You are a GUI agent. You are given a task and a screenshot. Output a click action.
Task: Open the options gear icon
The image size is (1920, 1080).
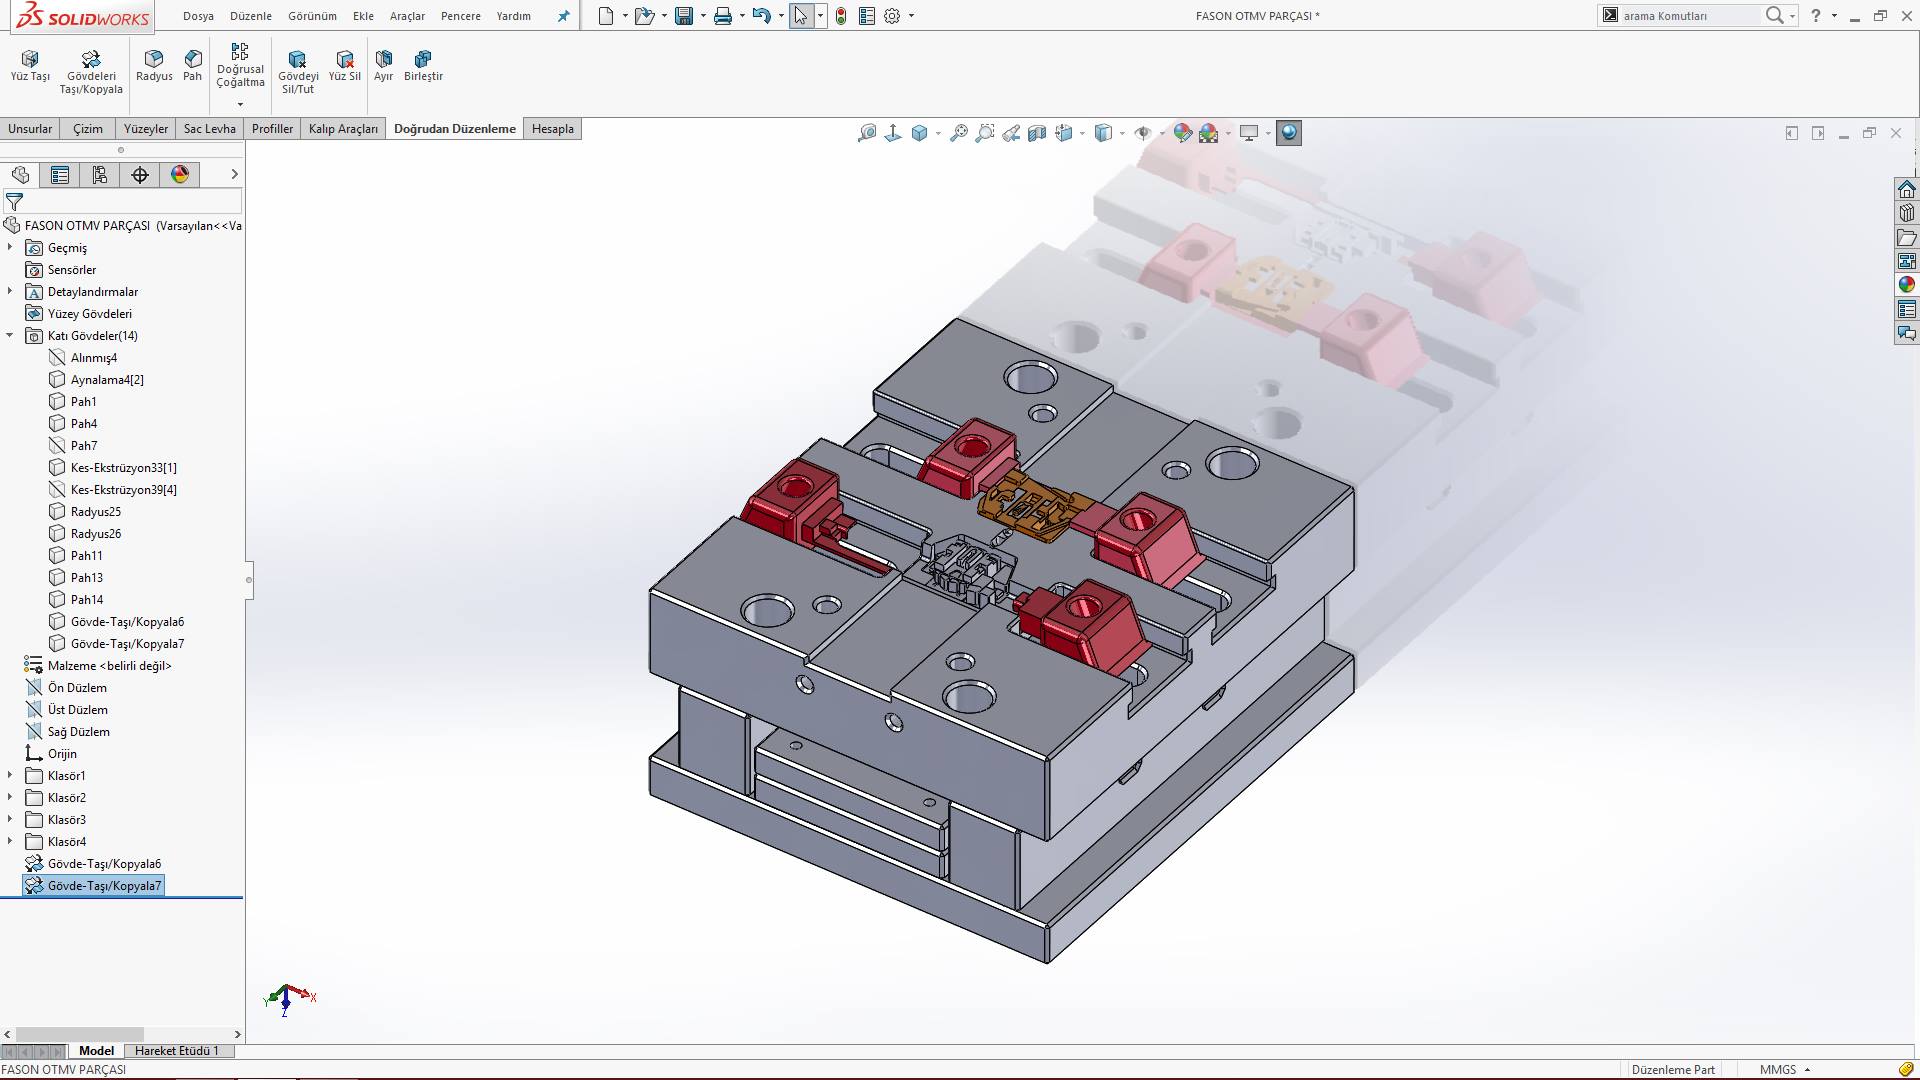coord(892,16)
